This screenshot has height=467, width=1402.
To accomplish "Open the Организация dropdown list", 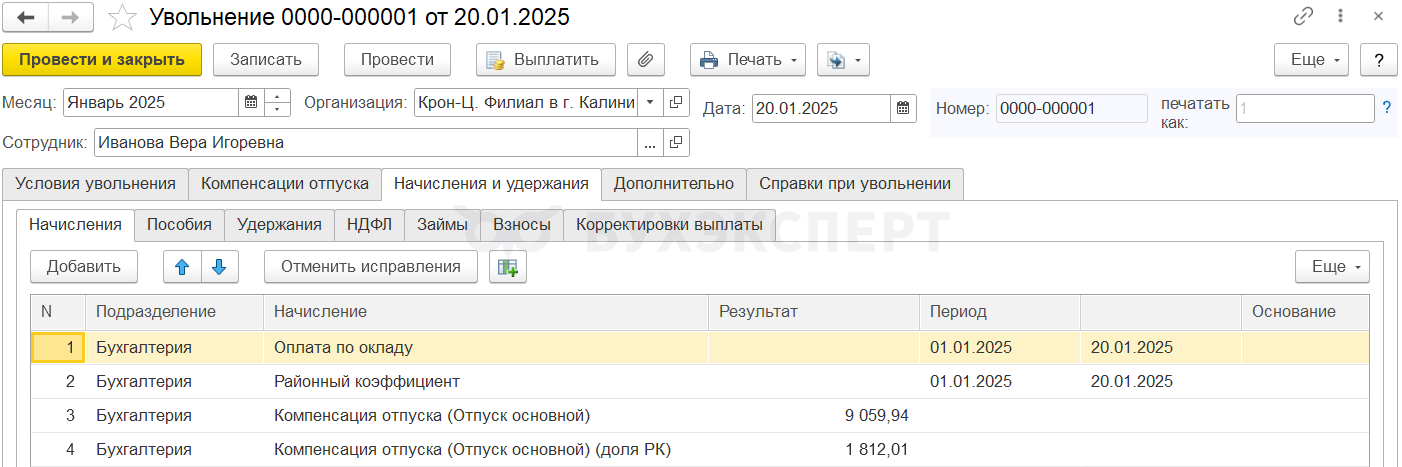I will (x=650, y=102).
